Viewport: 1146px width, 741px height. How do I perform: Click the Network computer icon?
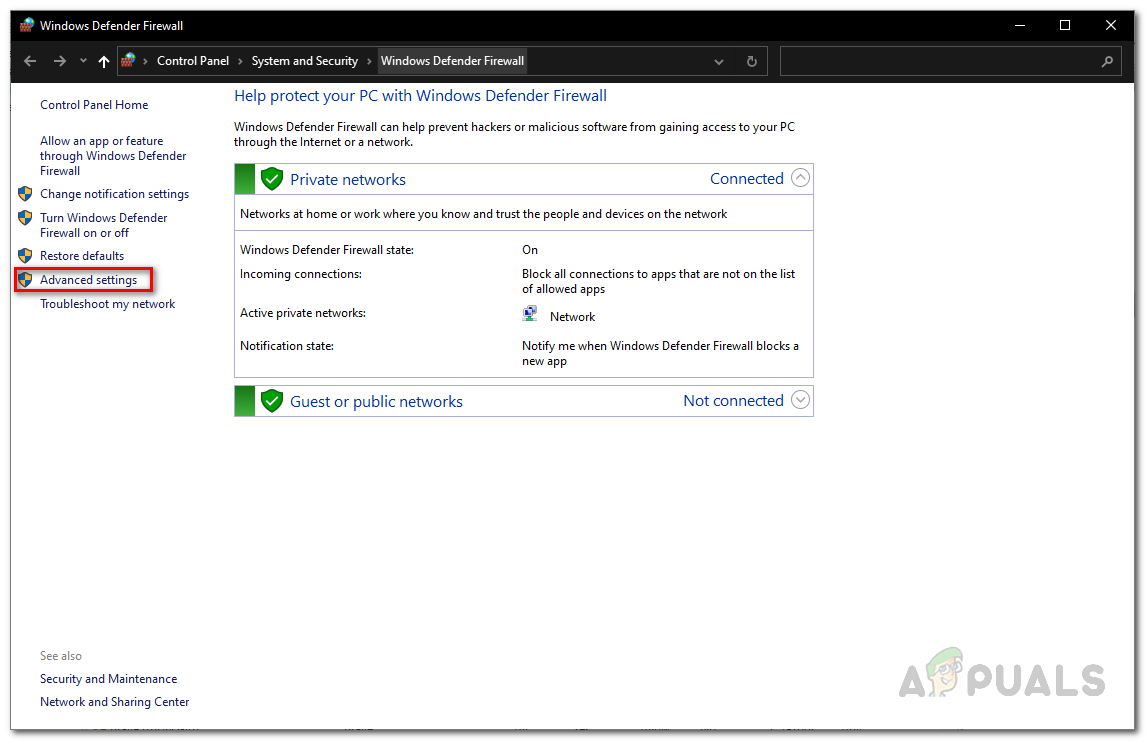[x=530, y=315]
